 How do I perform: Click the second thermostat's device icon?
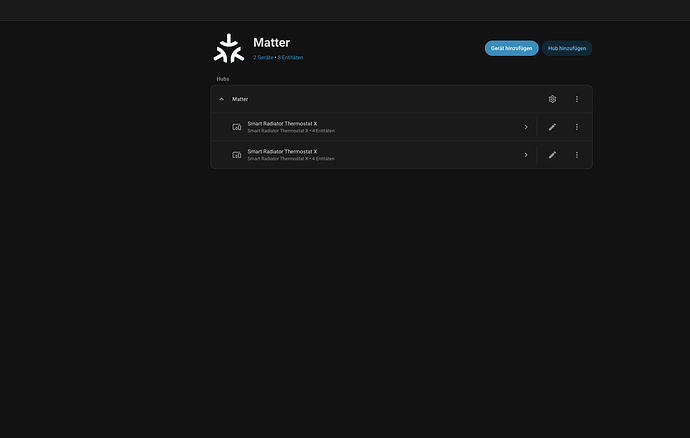pos(237,155)
